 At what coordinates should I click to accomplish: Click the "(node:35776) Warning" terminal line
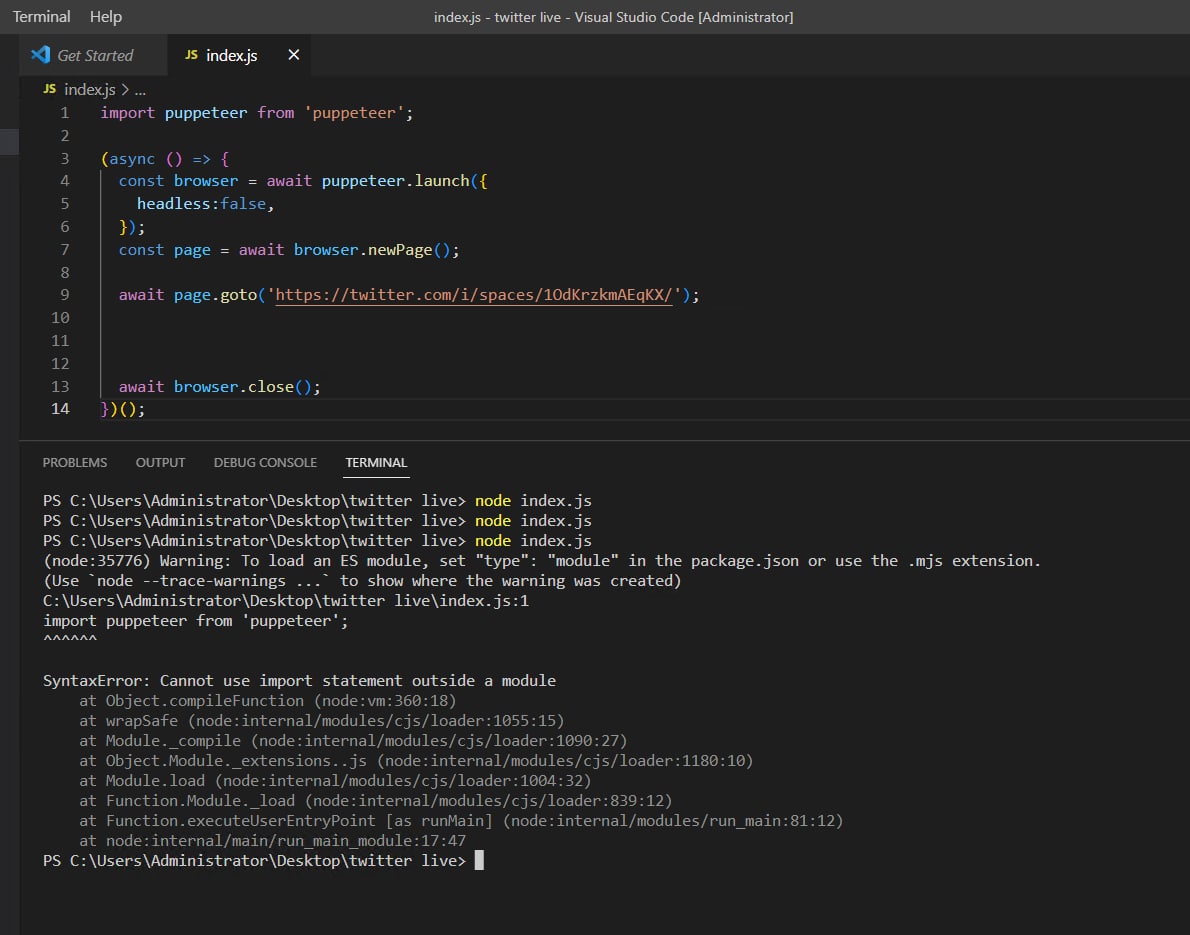pyautogui.click(x=542, y=561)
